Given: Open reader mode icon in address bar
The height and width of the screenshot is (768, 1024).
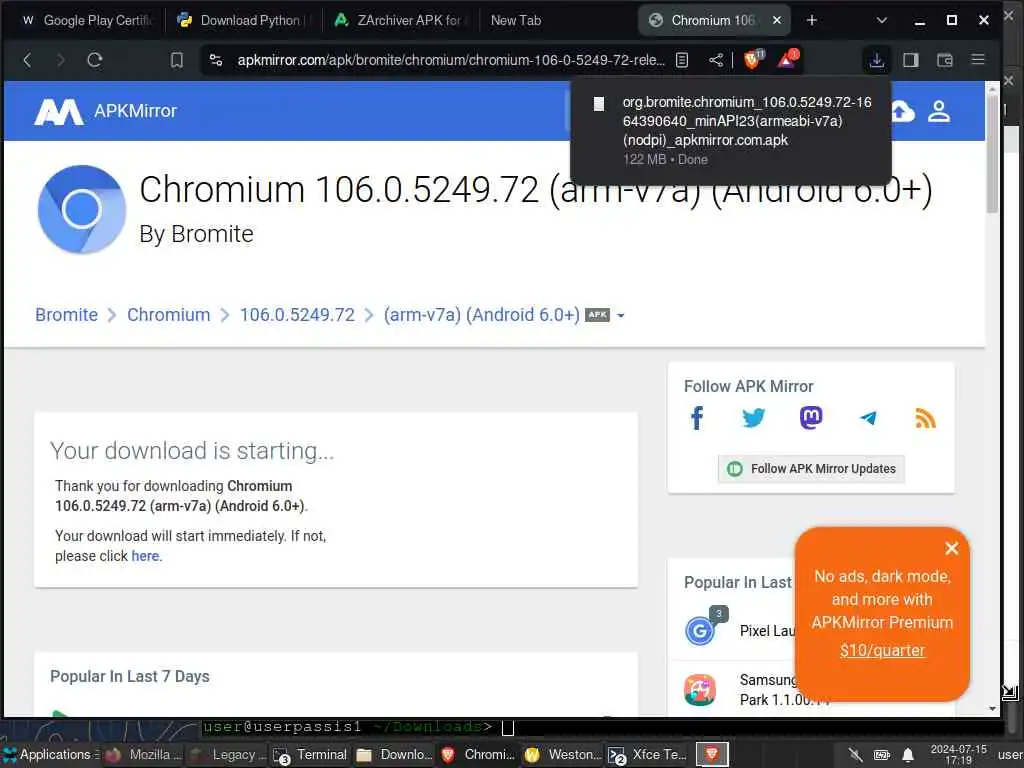Looking at the screenshot, I should tap(682, 60).
